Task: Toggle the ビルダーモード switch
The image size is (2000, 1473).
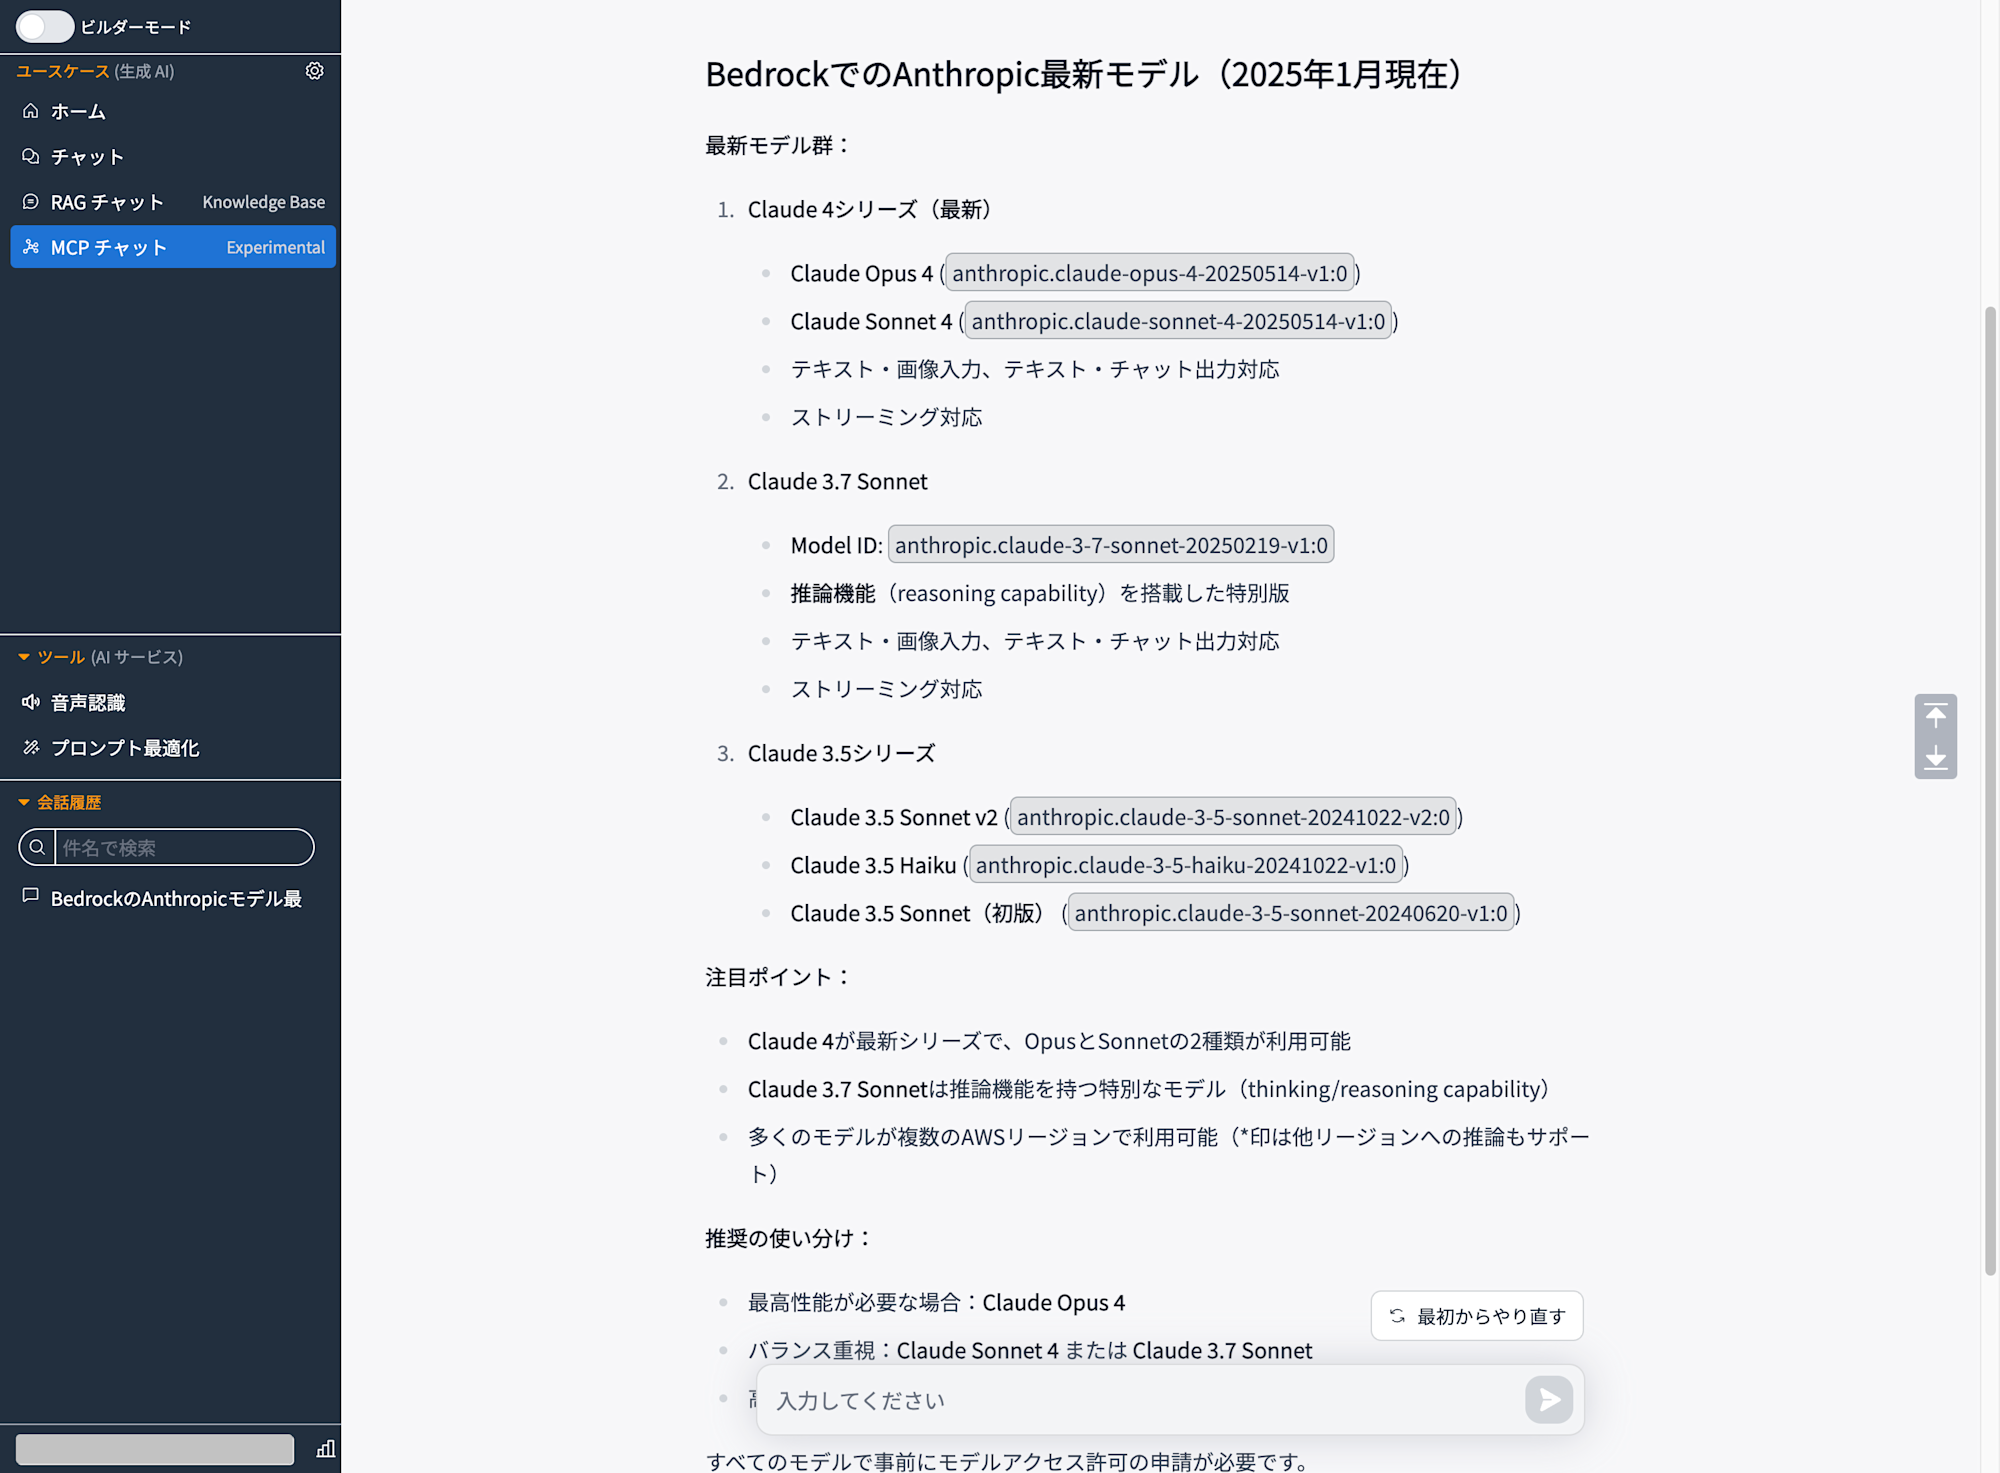Action: tap(45, 27)
